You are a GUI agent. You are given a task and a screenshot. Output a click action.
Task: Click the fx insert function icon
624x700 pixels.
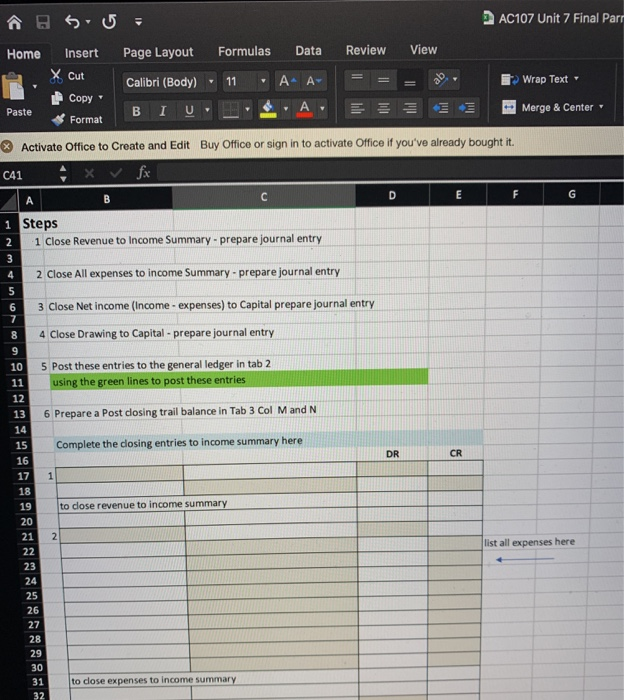(x=143, y=172)
